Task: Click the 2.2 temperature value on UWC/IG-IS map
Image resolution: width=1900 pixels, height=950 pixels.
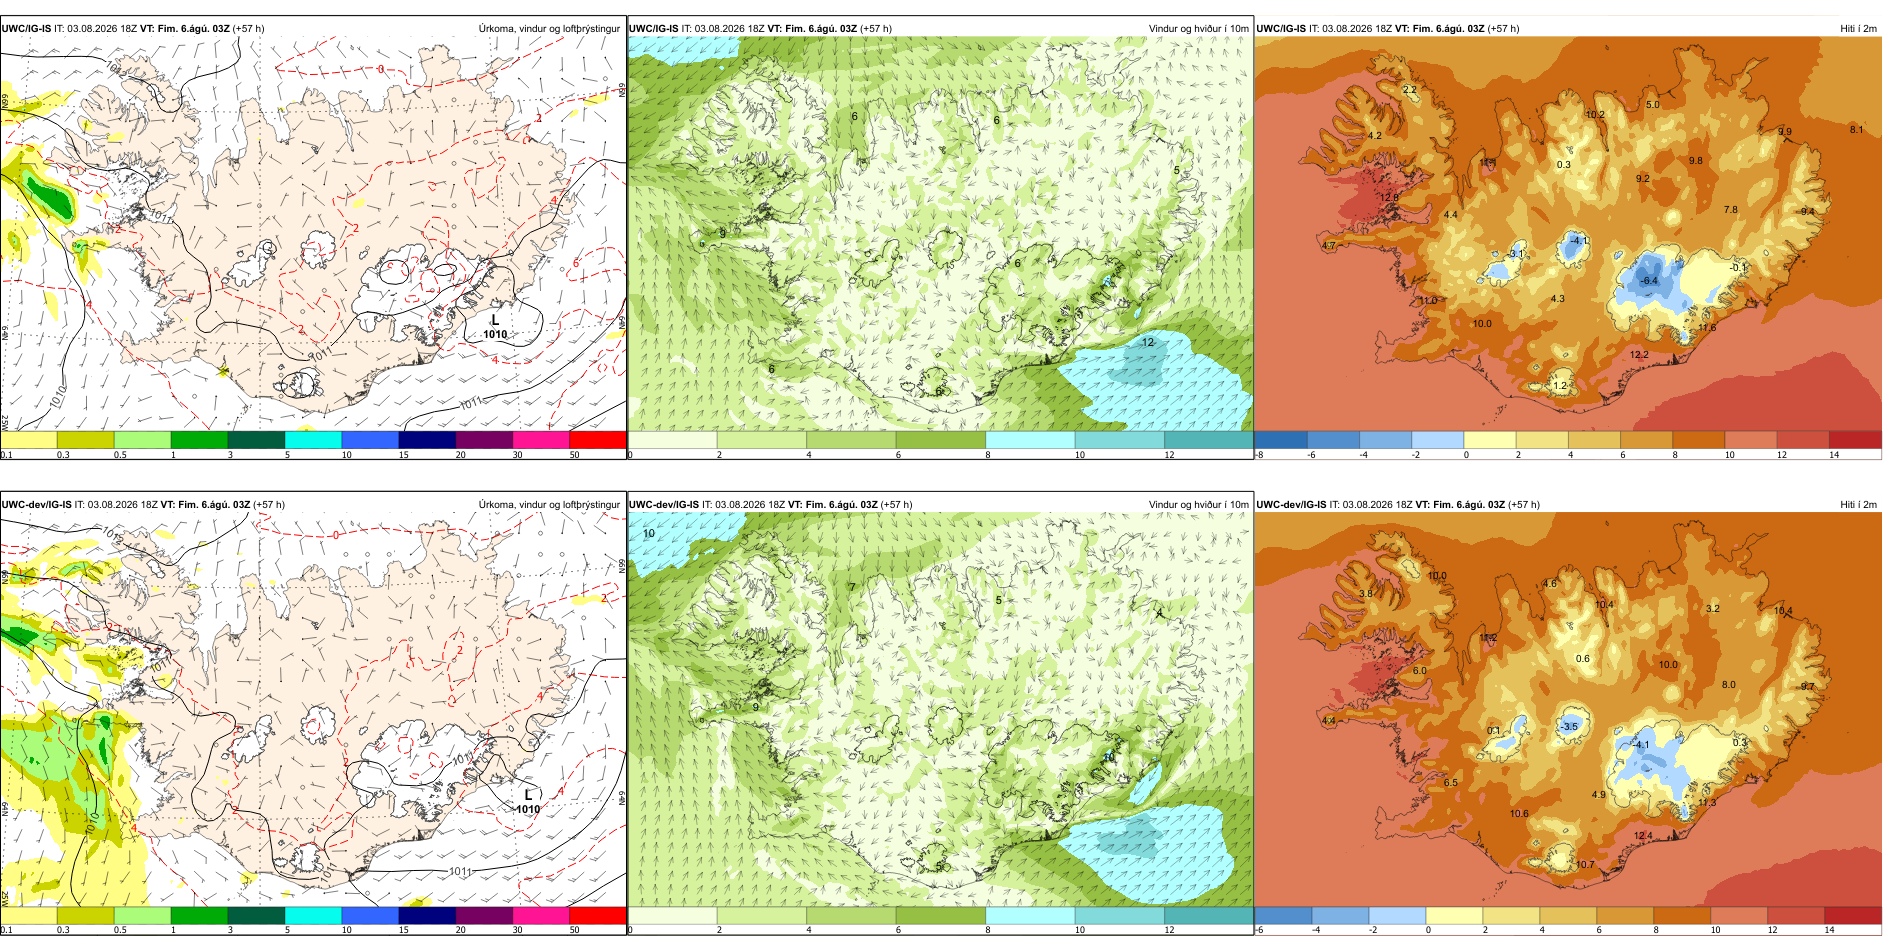Action: click(x=1410, y=90)
